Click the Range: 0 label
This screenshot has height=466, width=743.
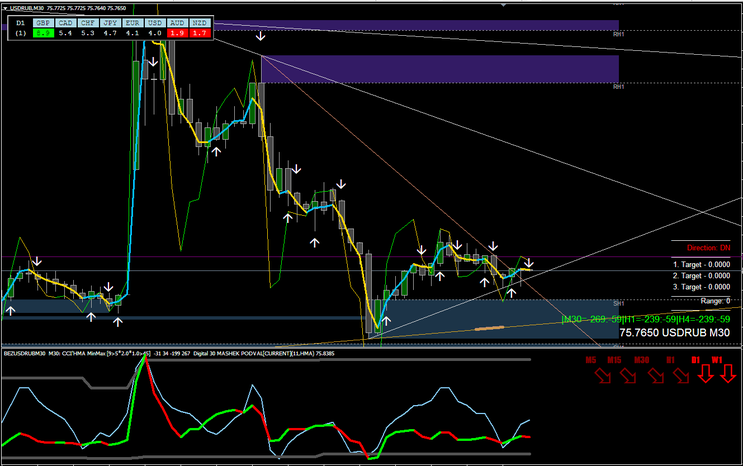(x=715, y=301)
